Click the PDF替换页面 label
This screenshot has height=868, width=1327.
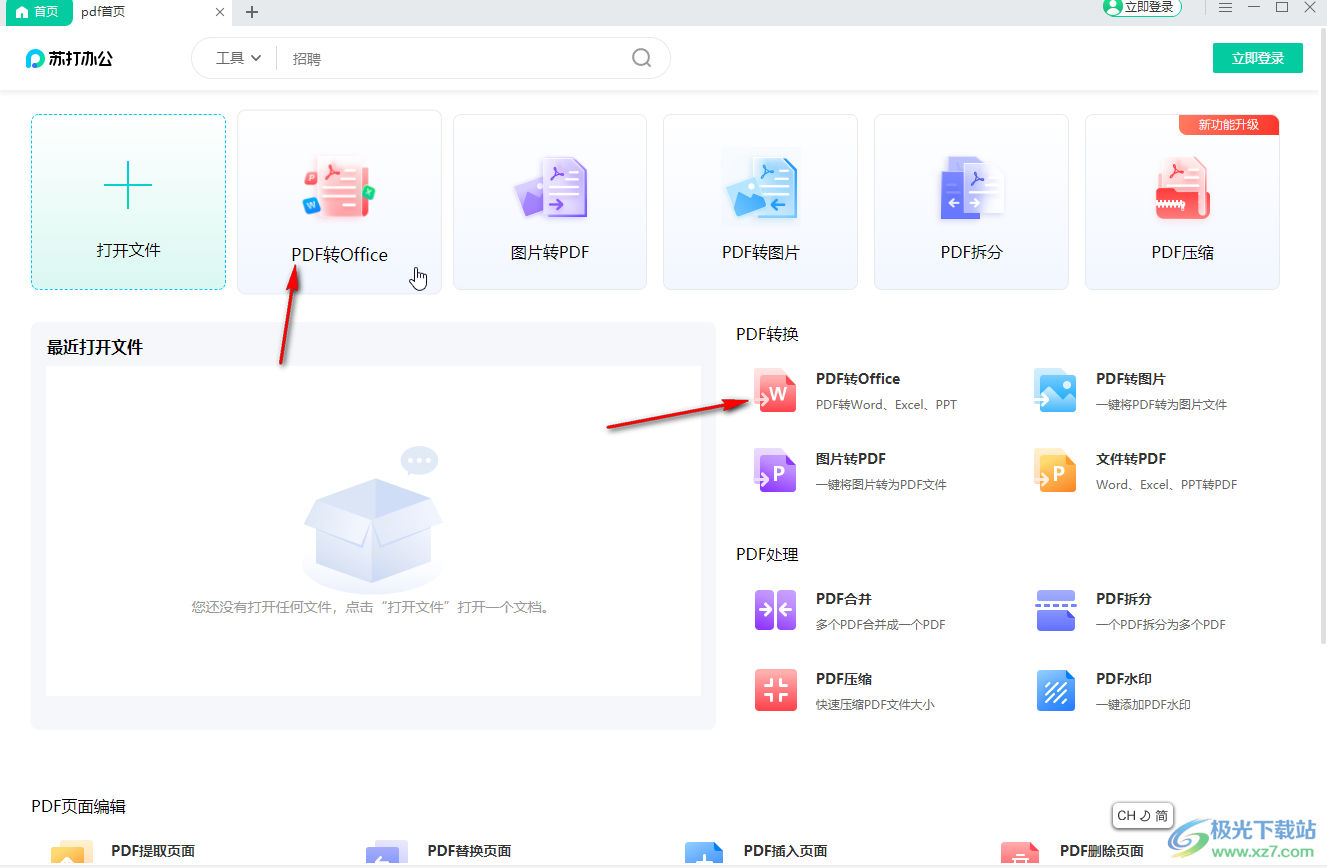469,851
